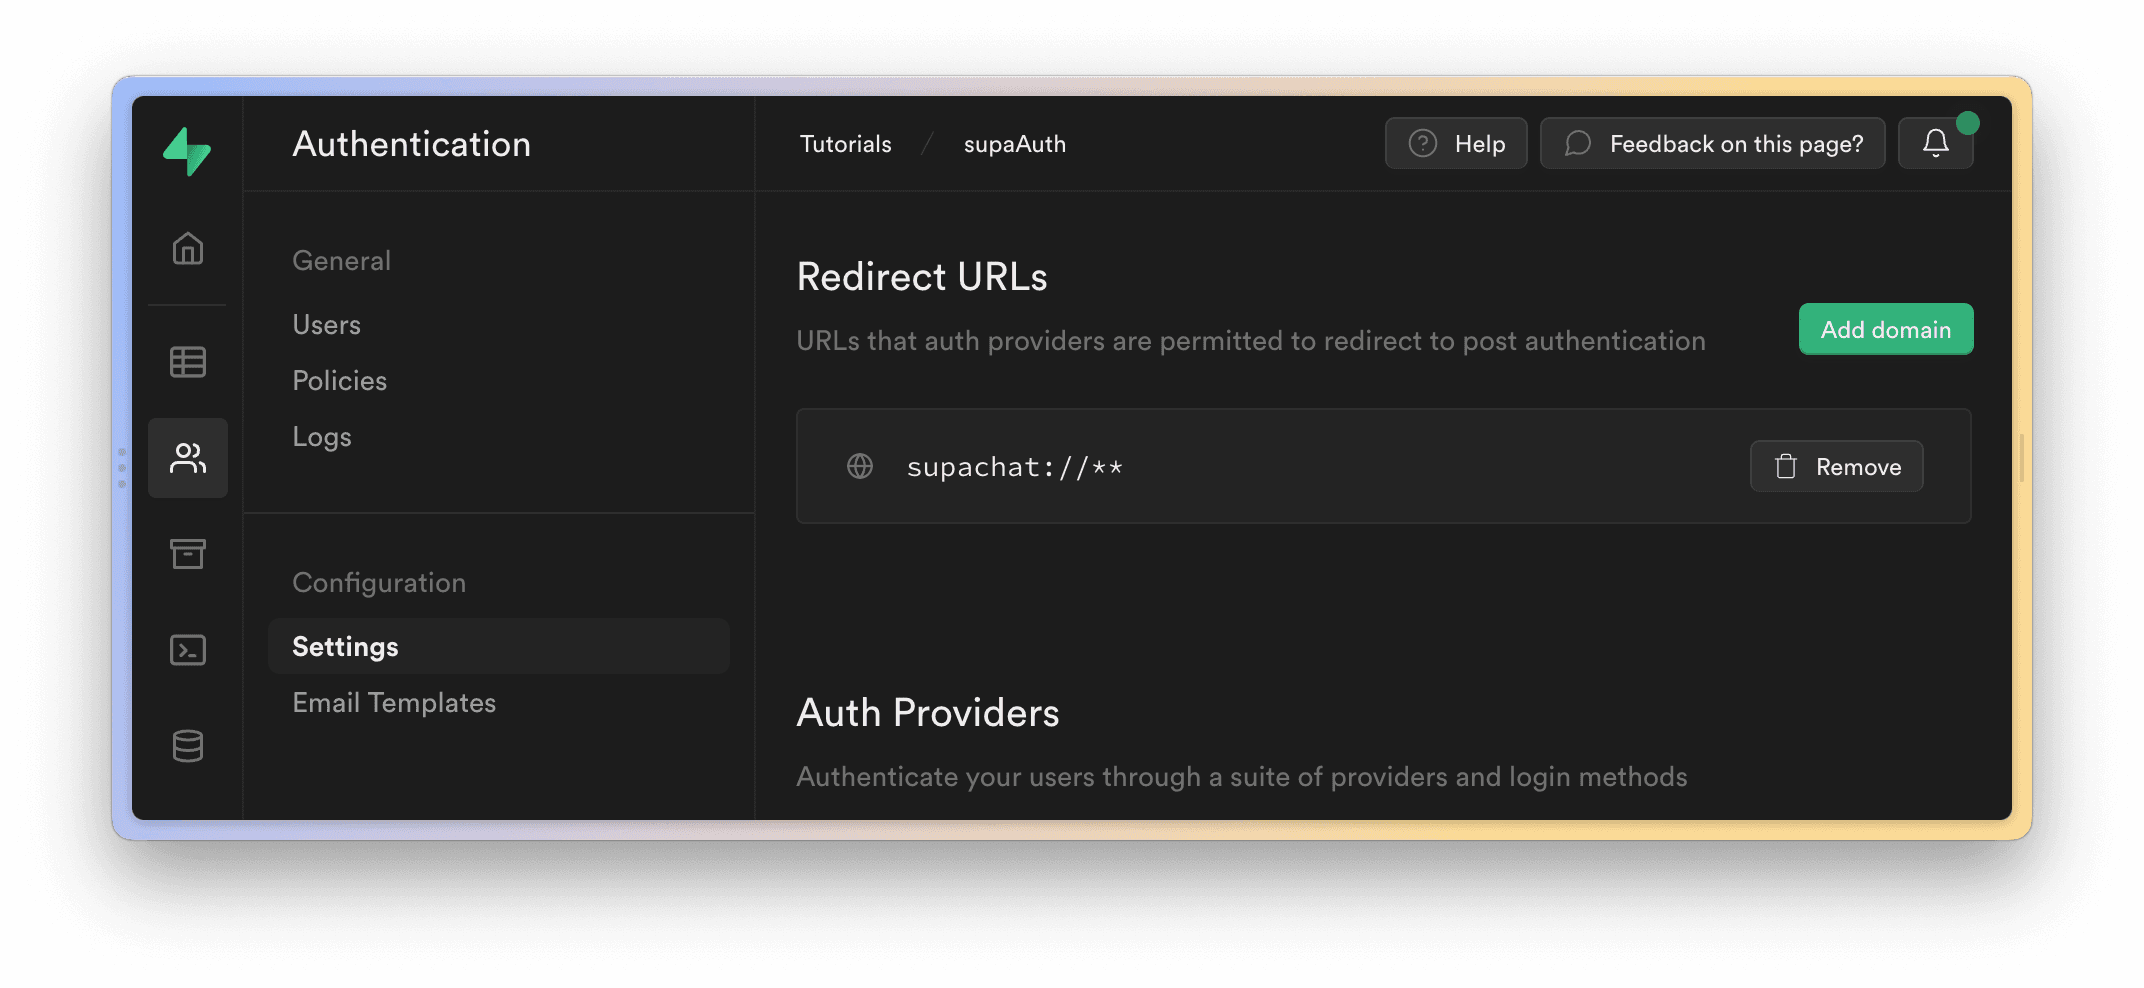Open Logs menu item
Viewport: 2144px width, 988px height.
coord(322,437)
